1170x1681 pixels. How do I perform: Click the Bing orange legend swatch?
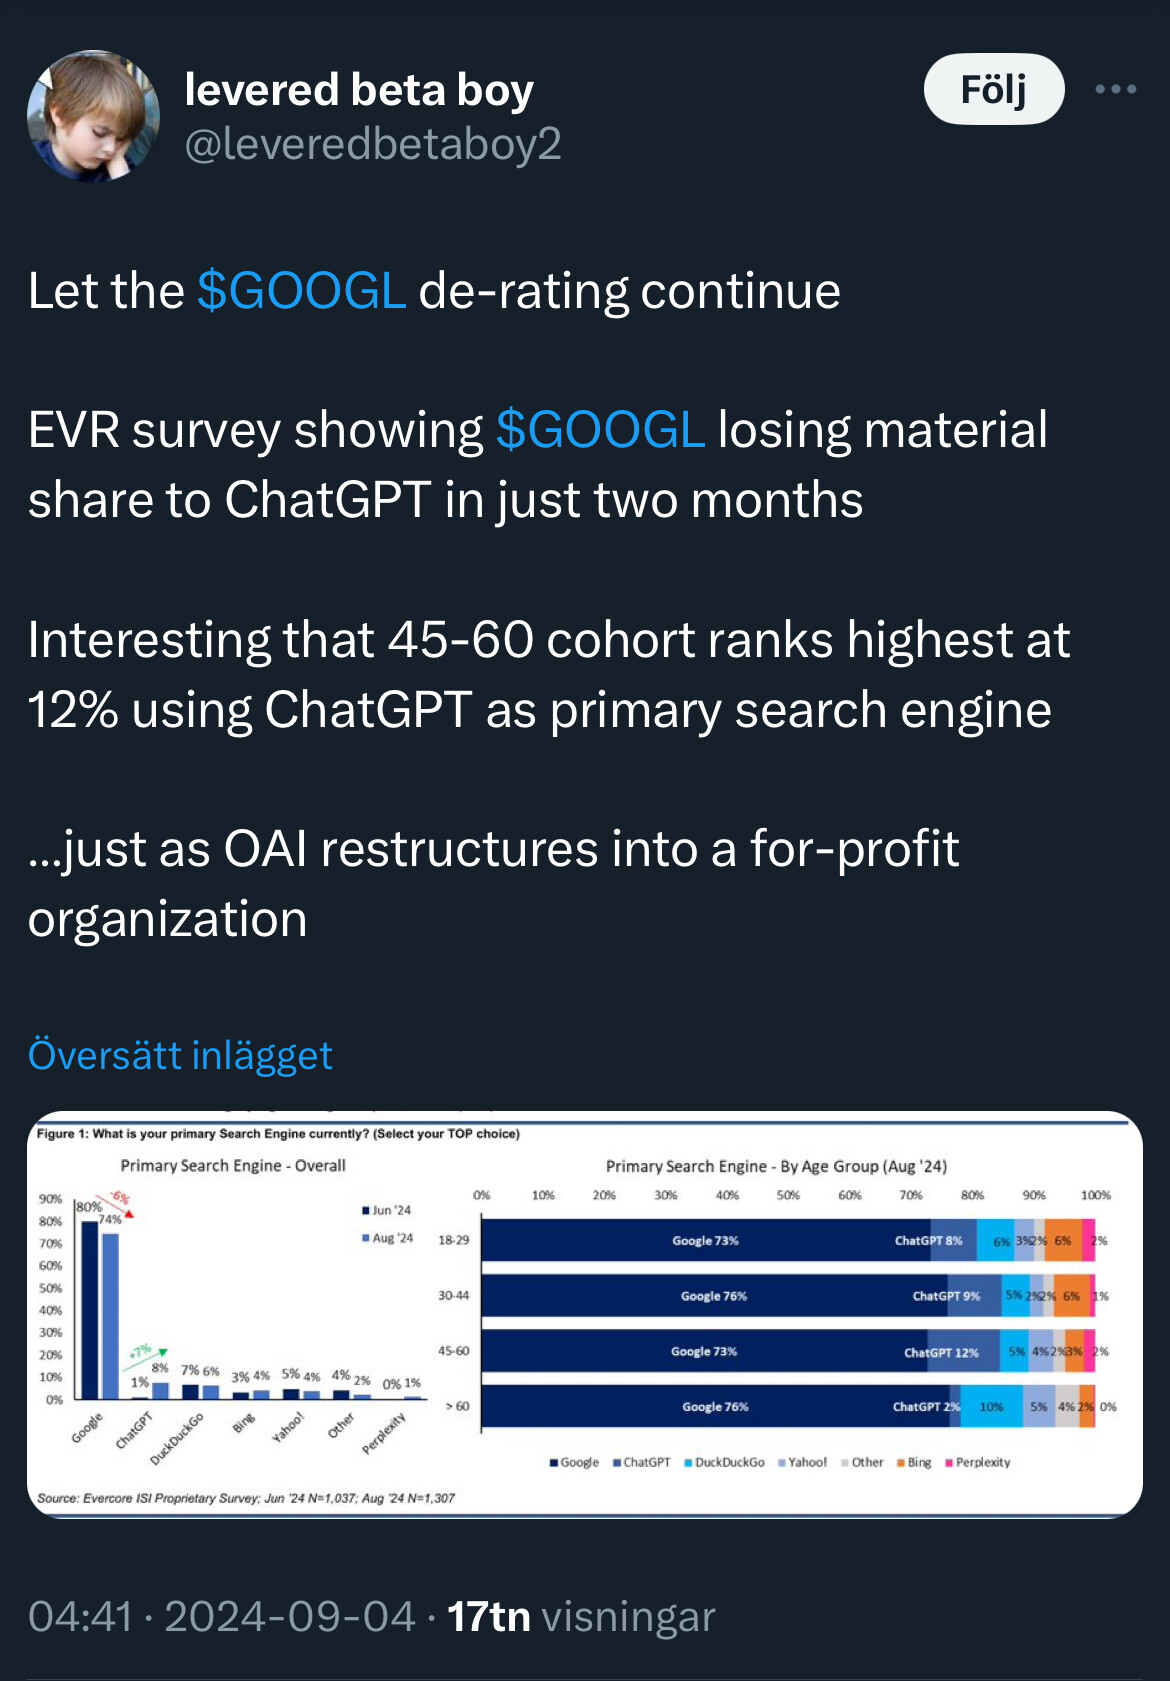(x=901, y=1463)
